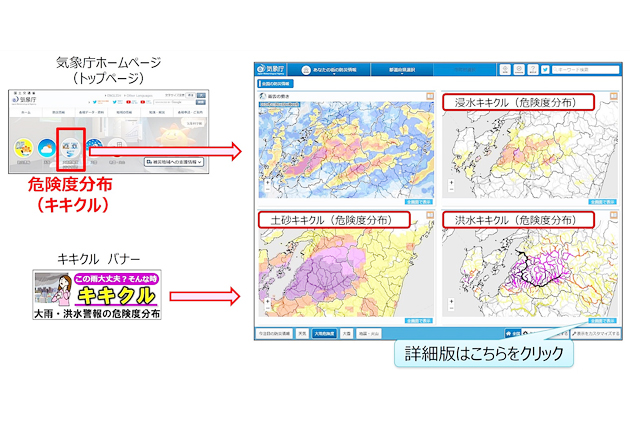Select the 今注目の防災情報 tab at bottom
This screenshot has height=430, width=630.
tap(274, 334)
